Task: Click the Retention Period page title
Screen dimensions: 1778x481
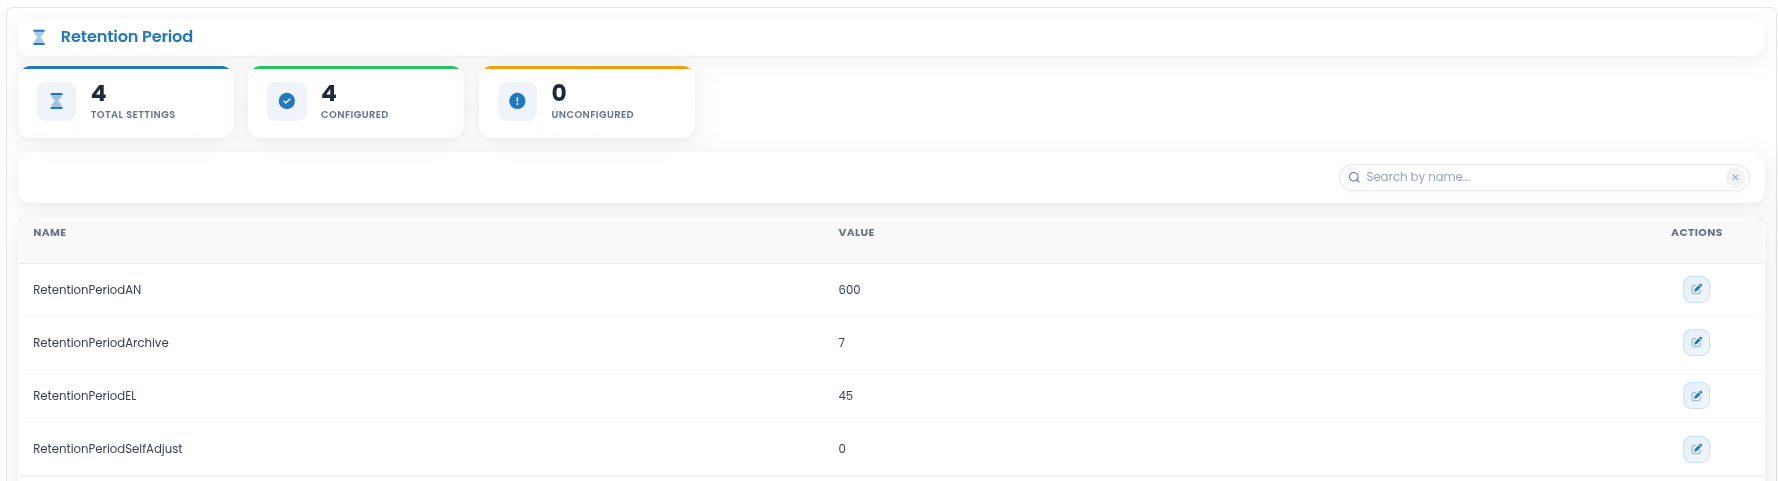Action: pyautogui.click(x=127, y=37)
